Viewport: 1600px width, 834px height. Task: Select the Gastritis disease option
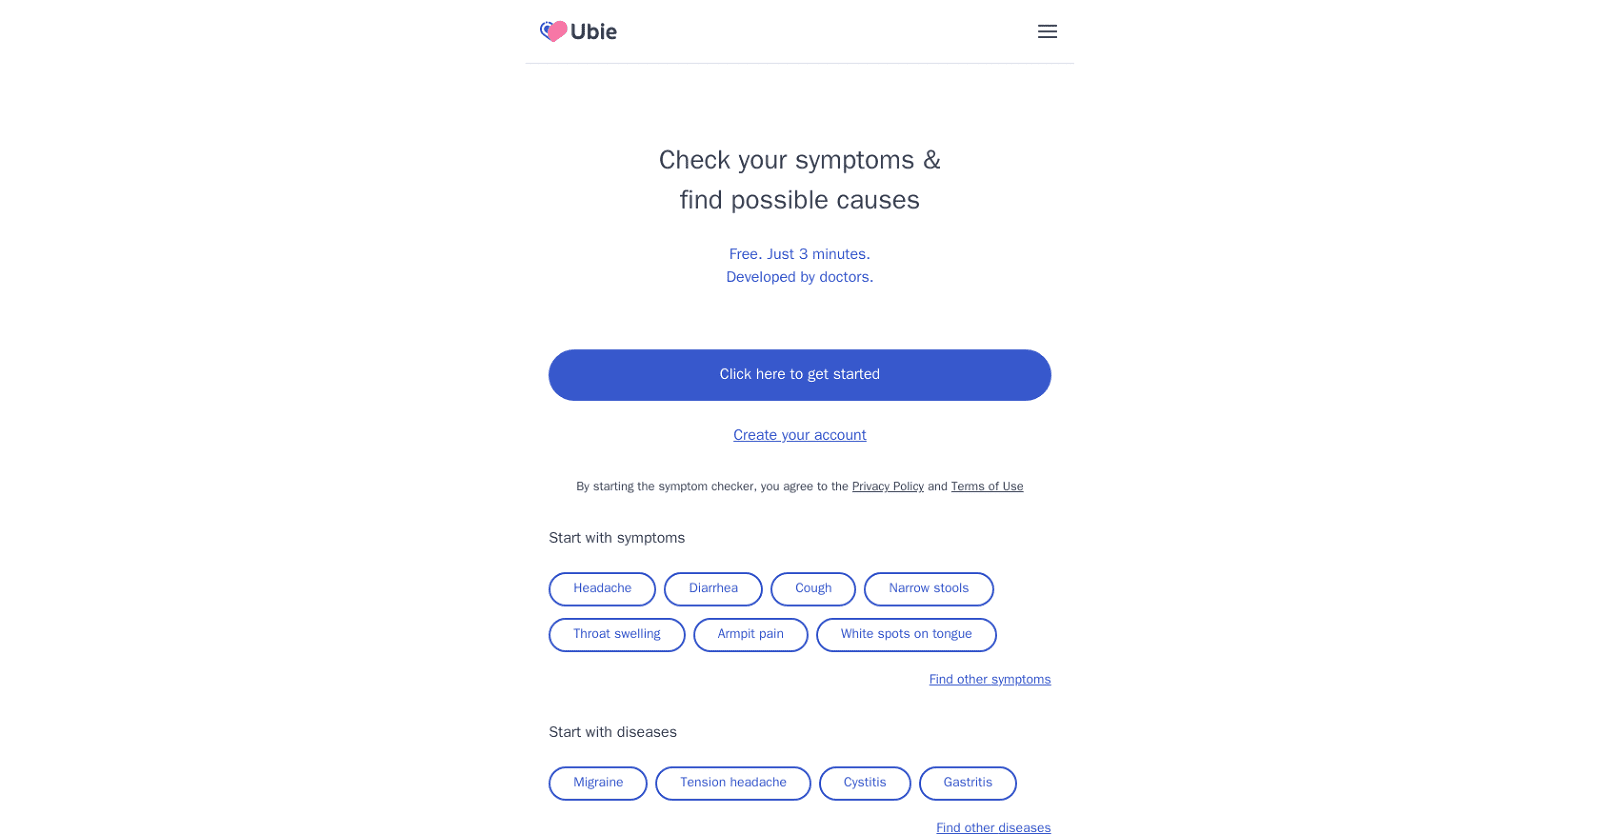[x=966, y=783]
